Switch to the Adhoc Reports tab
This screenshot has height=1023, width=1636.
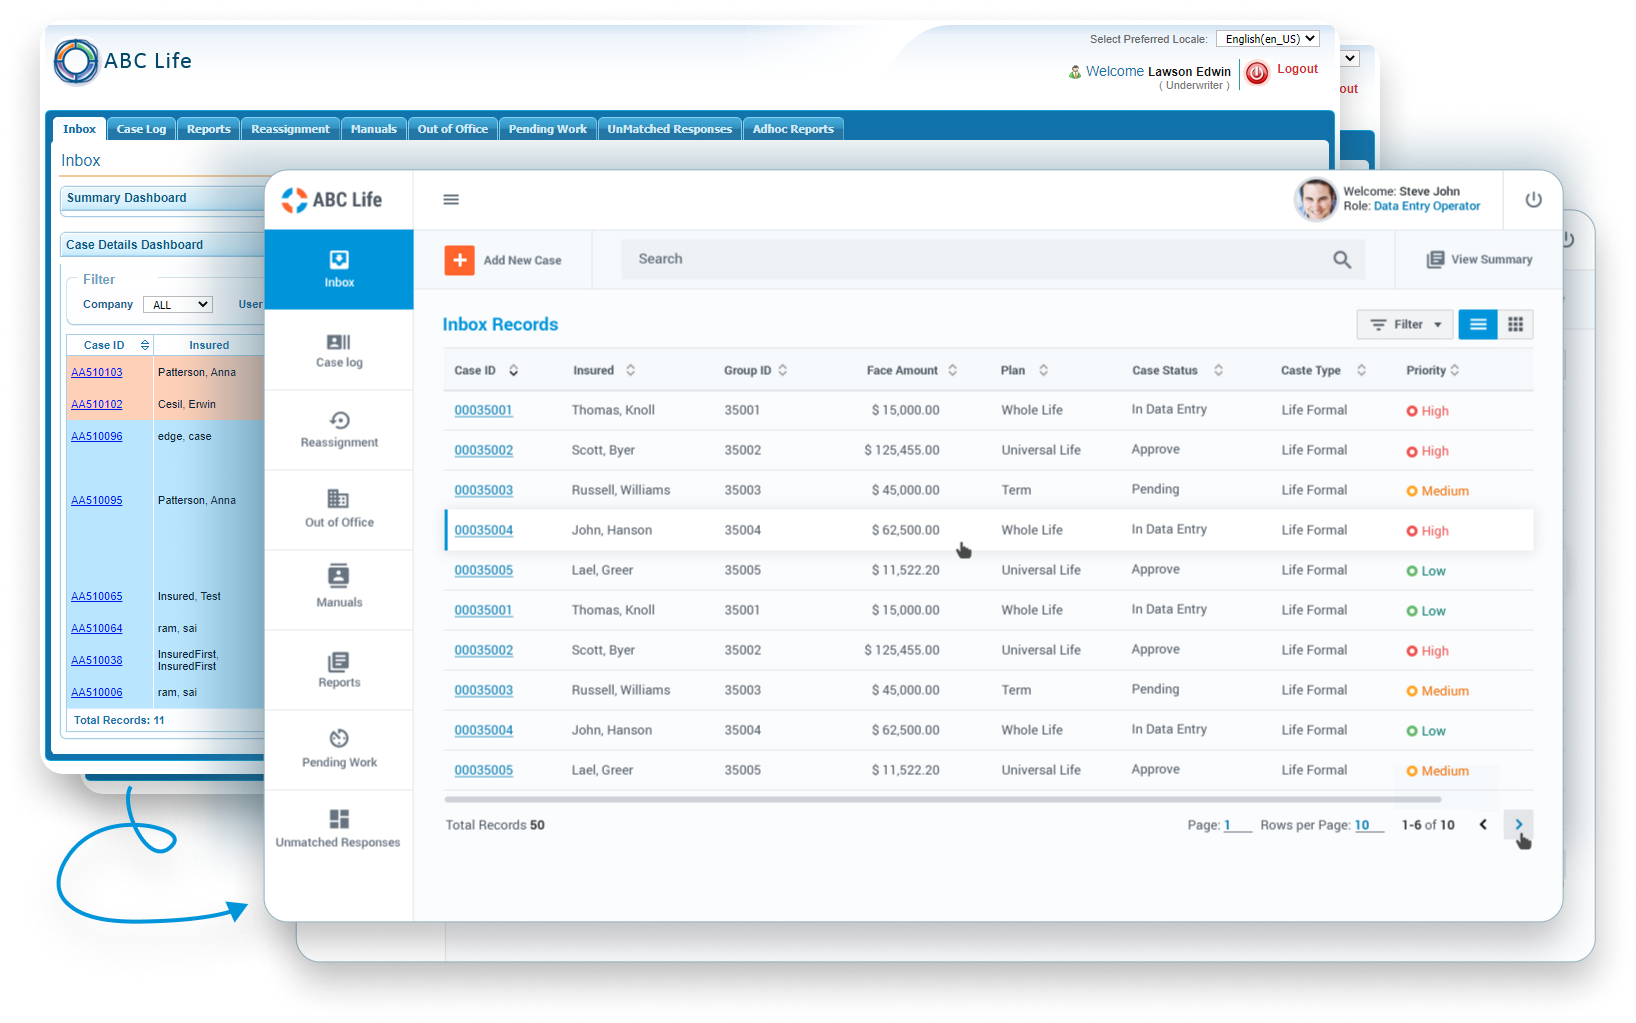pyautogui.click(x=793, y=129)
